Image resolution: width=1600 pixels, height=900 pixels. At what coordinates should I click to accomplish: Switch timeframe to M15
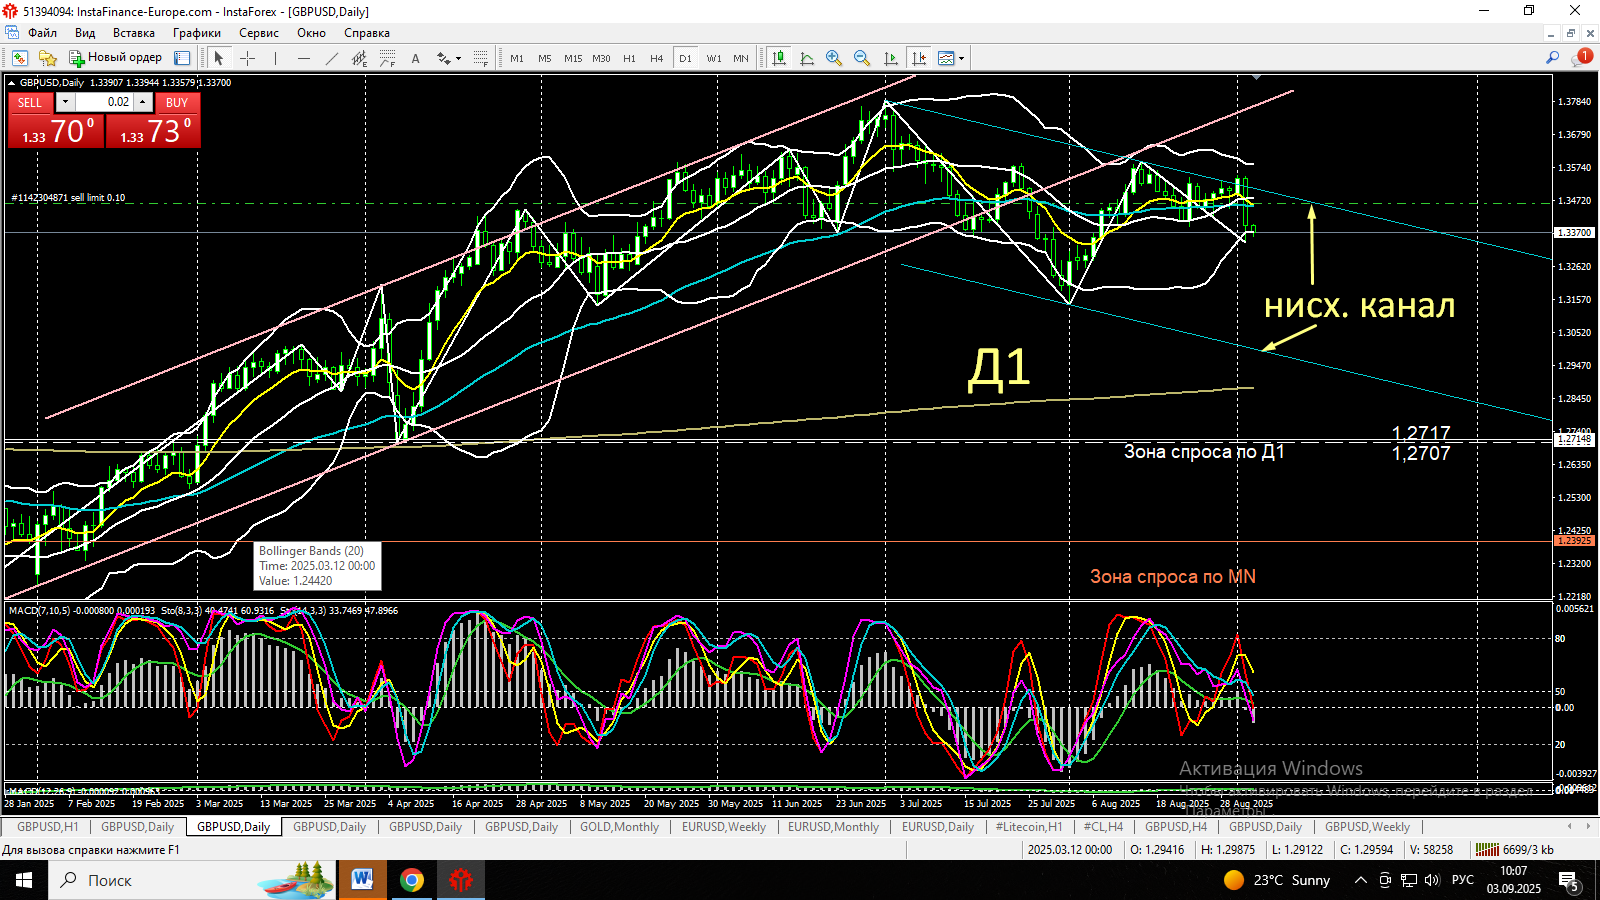[x=573, y=58]
